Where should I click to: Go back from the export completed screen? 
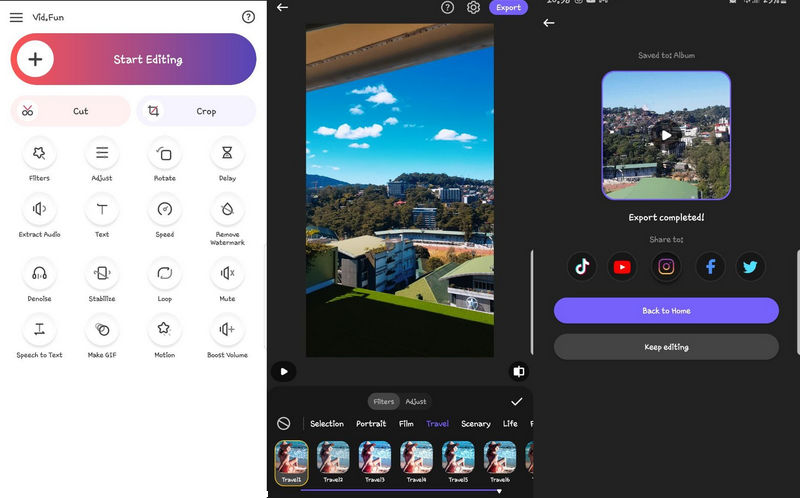pos(549,23)
